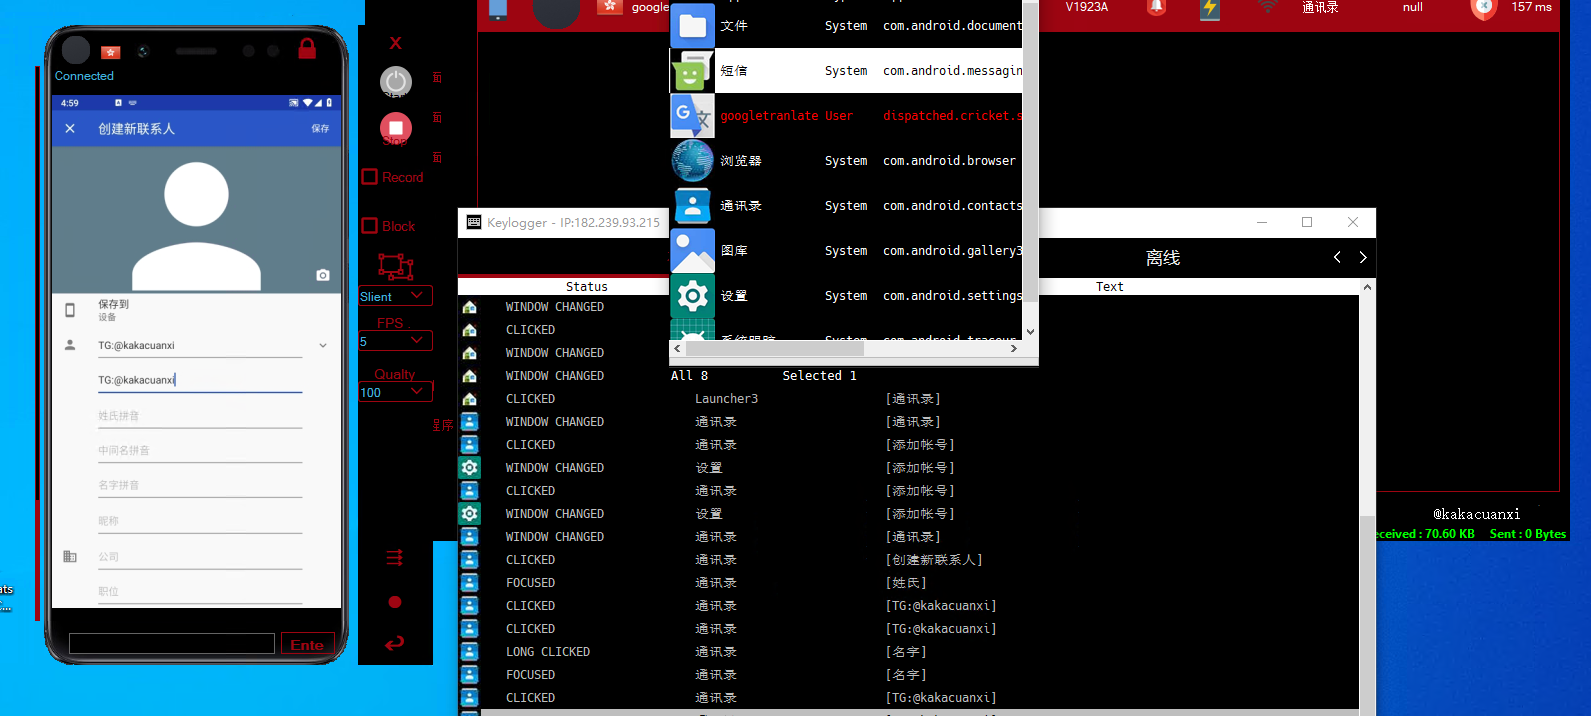Click the 短信 messaging app icon
This screenshot has width=1591, height=716.
(693, 70)
